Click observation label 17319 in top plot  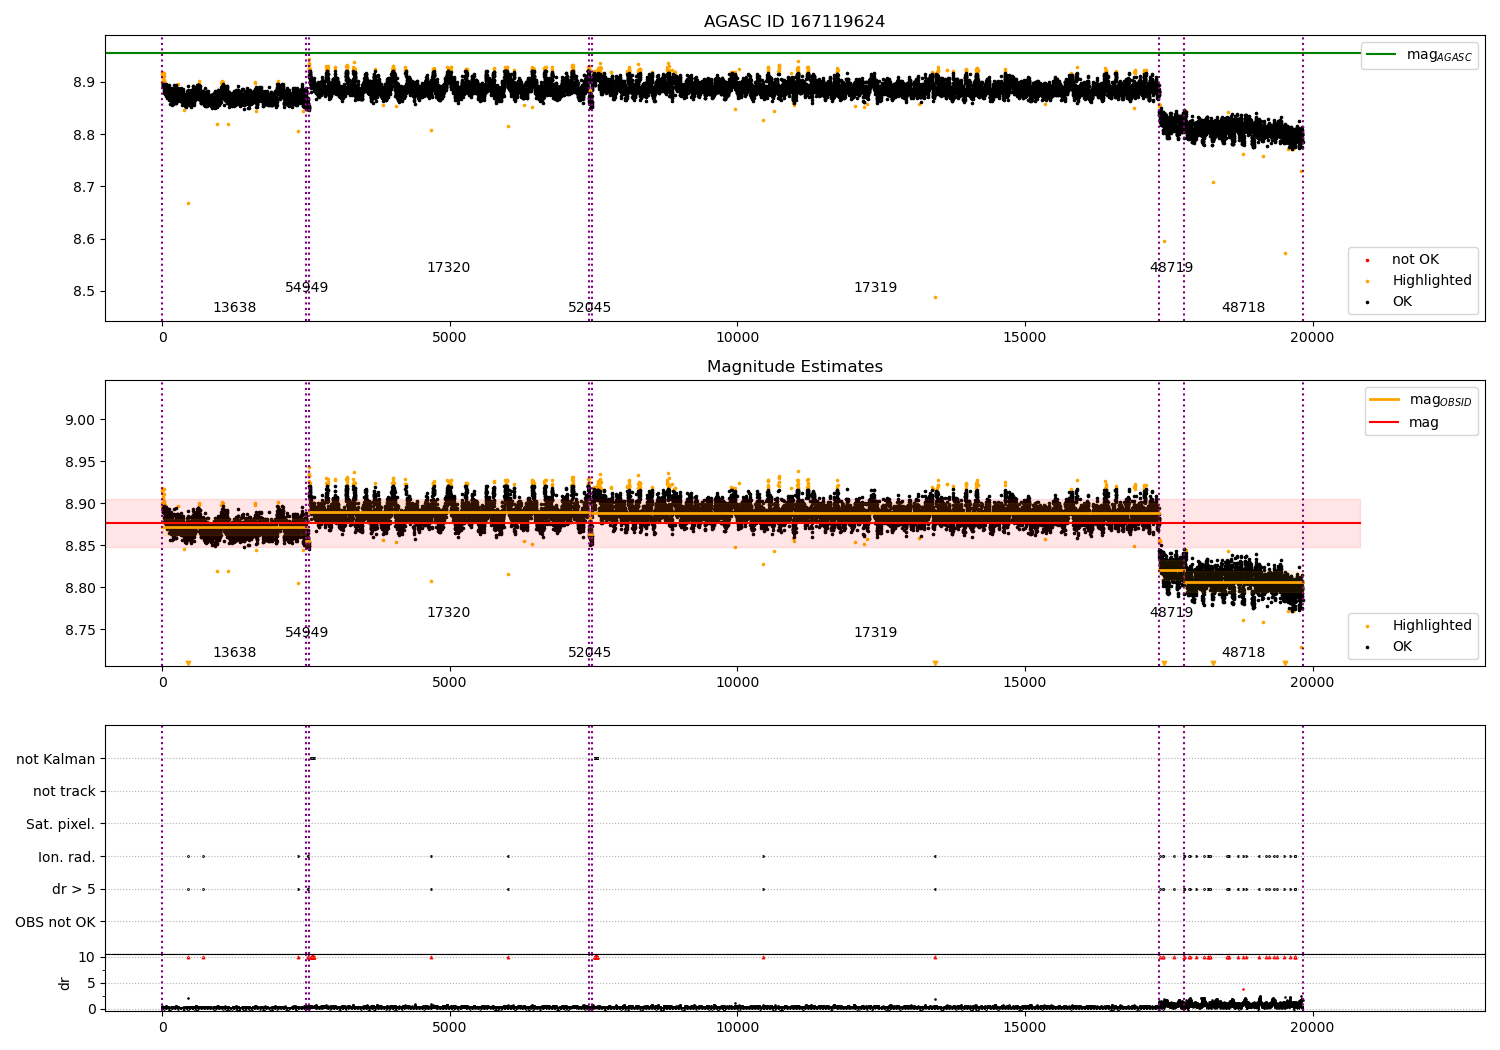[875, 288]
